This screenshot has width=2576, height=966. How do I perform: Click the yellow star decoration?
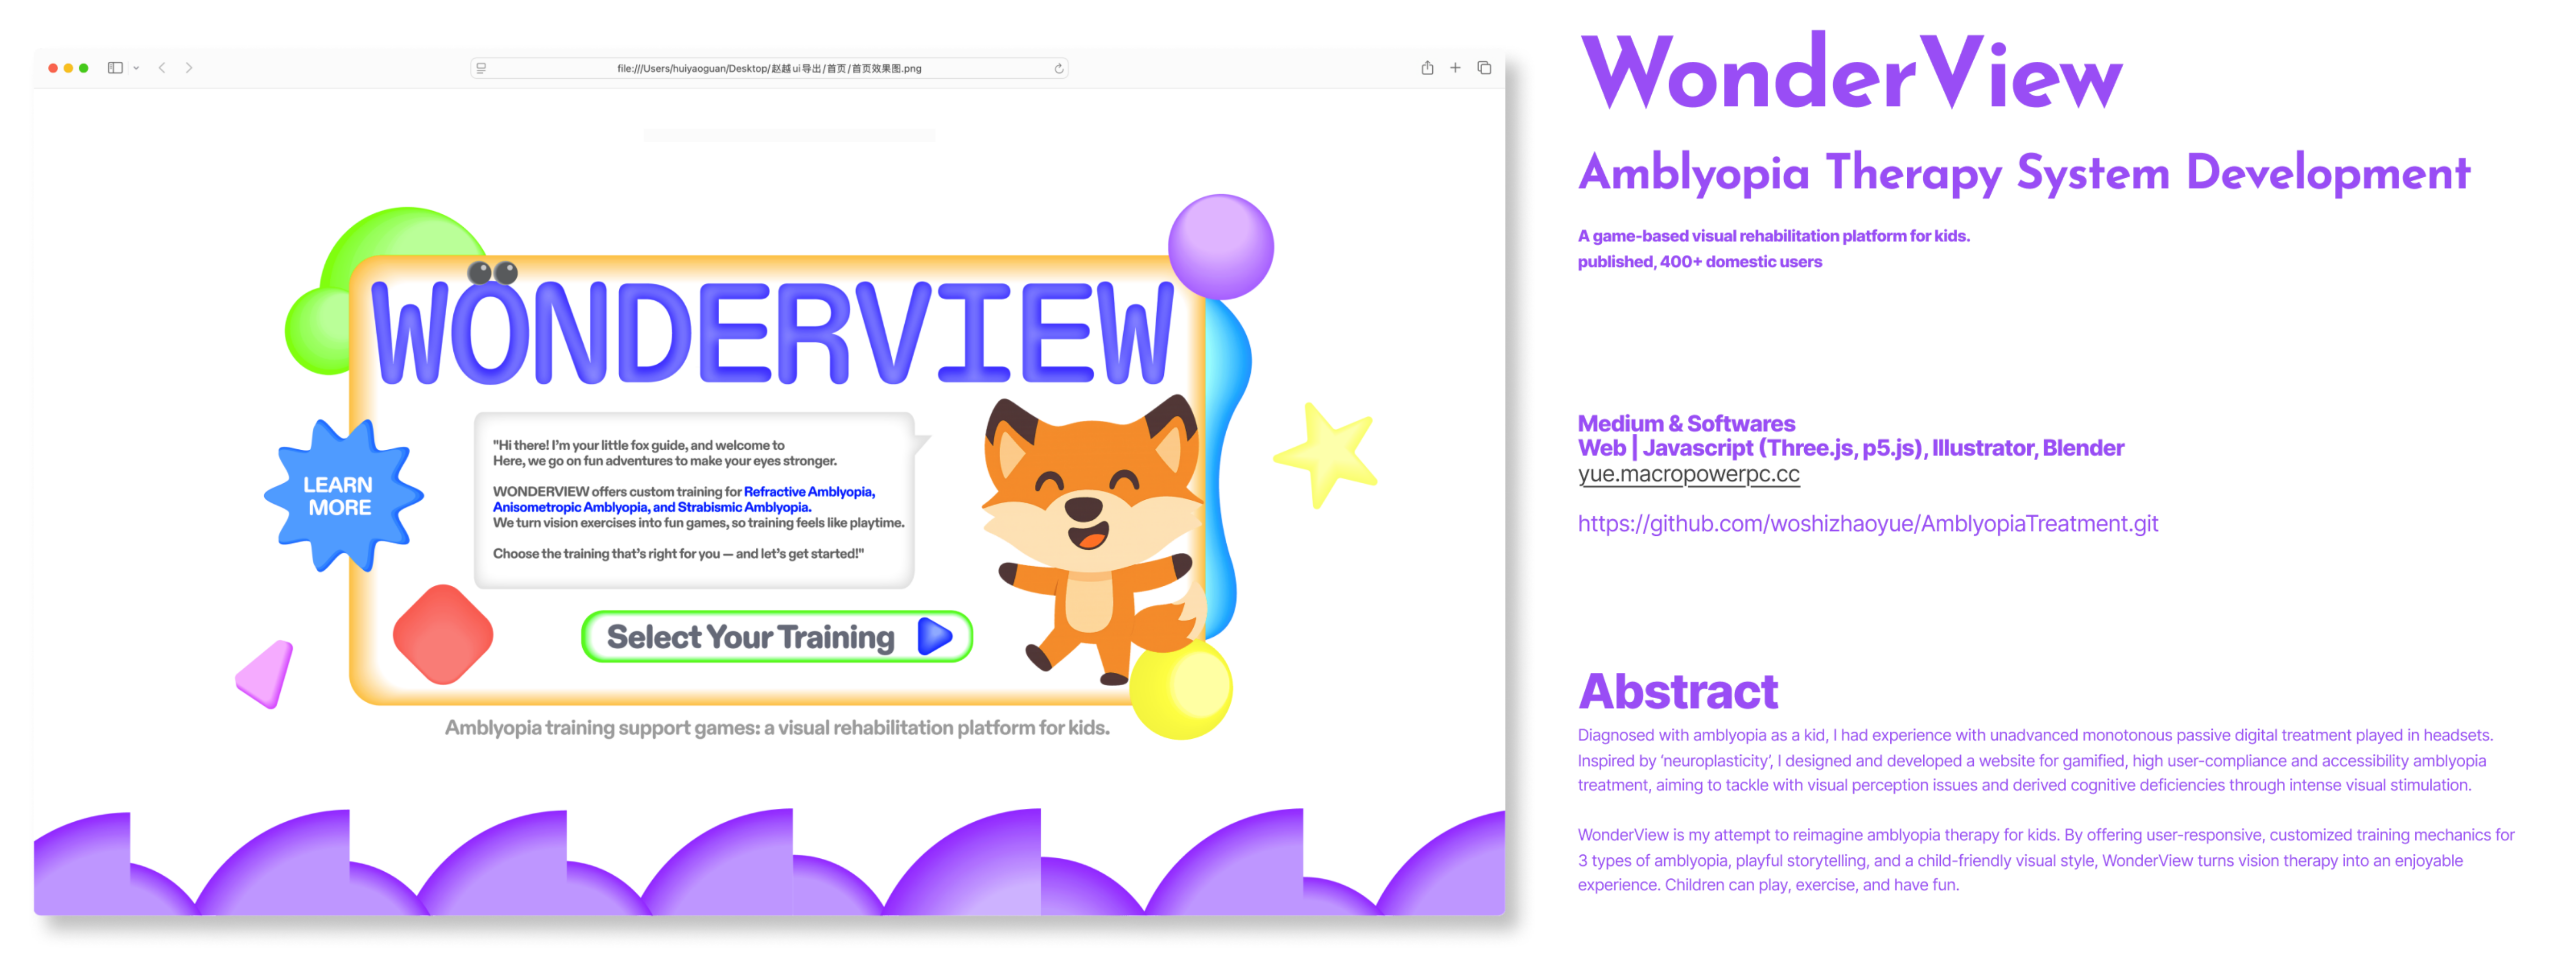(1328, 454)
